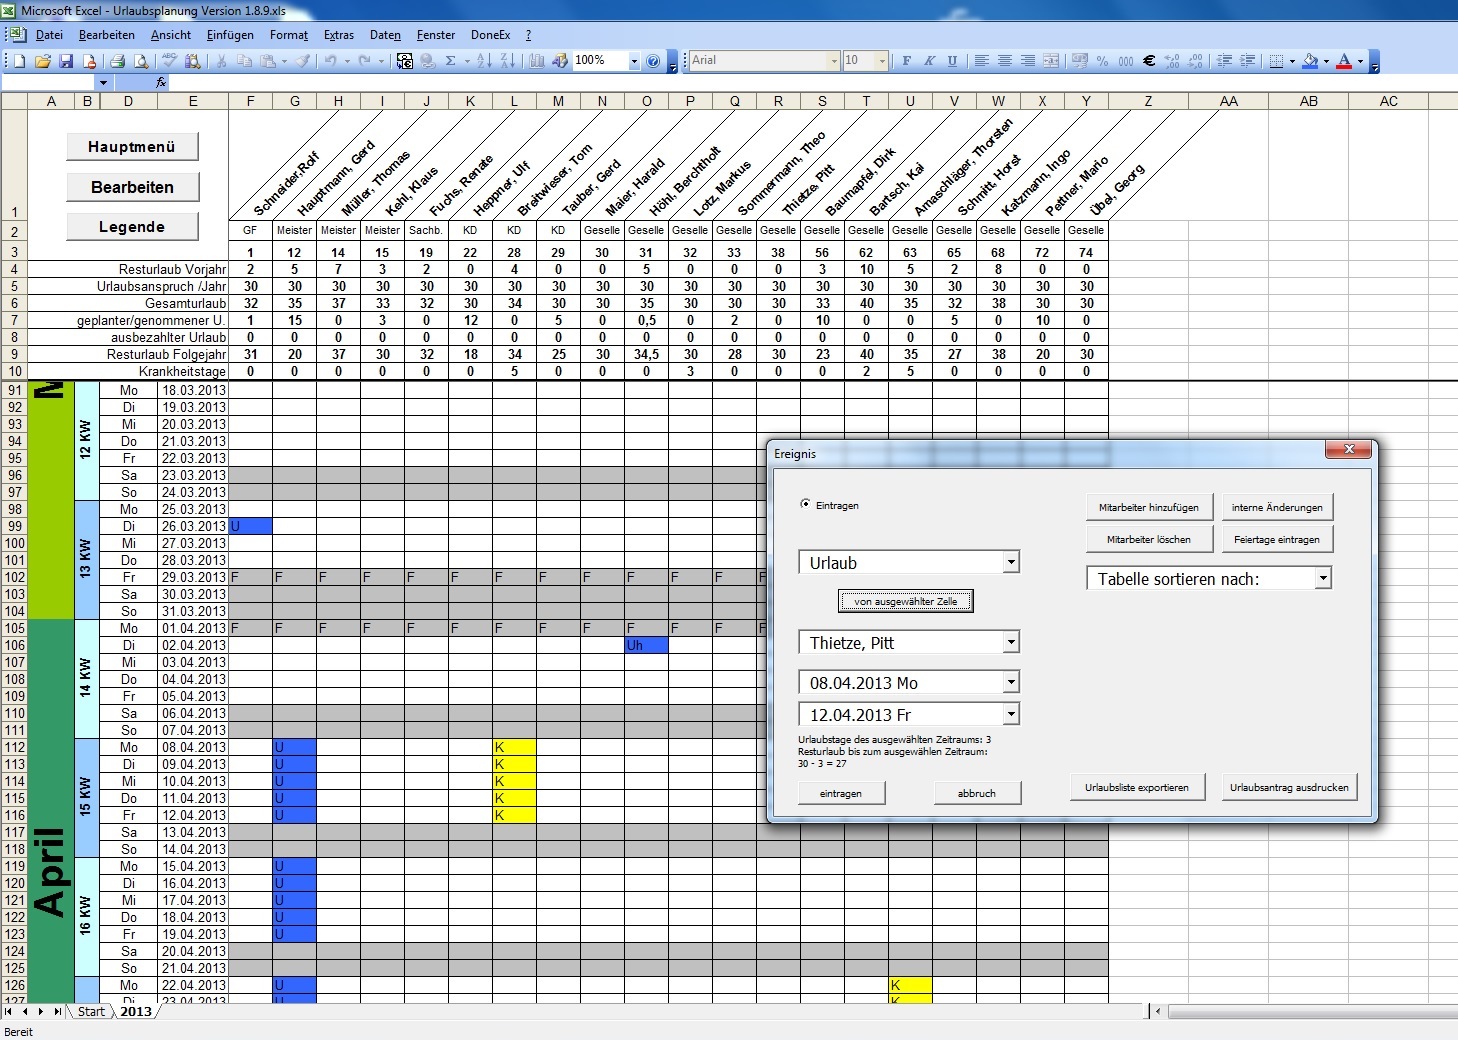Click the fill color paint bucket swatch
The width and height of the screenshot is (1458, 1040).
pos(1311,61)
